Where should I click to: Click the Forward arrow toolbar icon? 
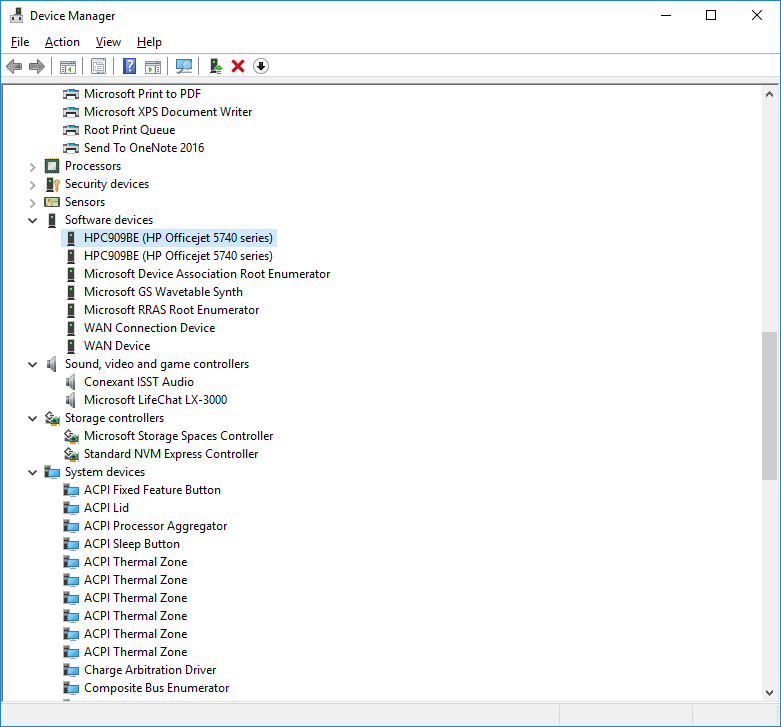37,66
